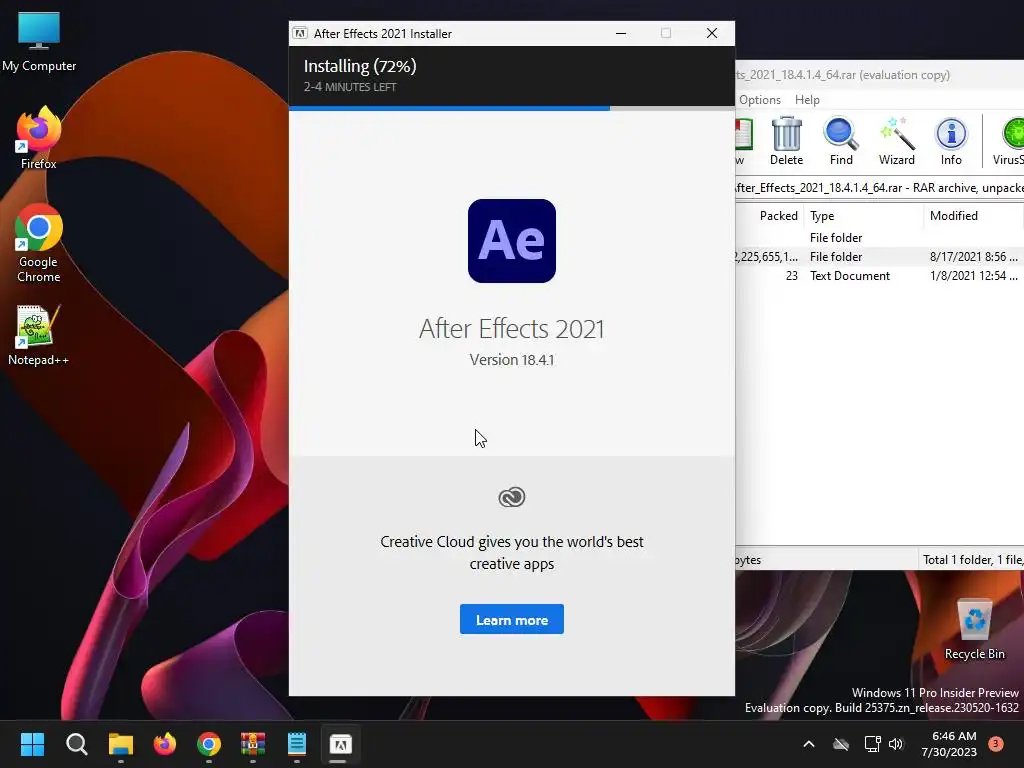
Task: Sort WinRAR list by Modified column
Action: 973,216
